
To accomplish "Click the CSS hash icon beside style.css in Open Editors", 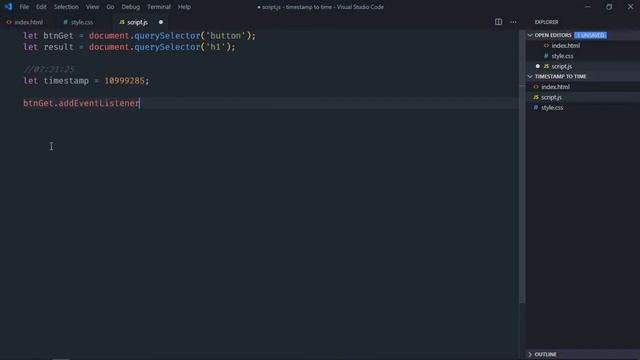I will click(546, 56).
